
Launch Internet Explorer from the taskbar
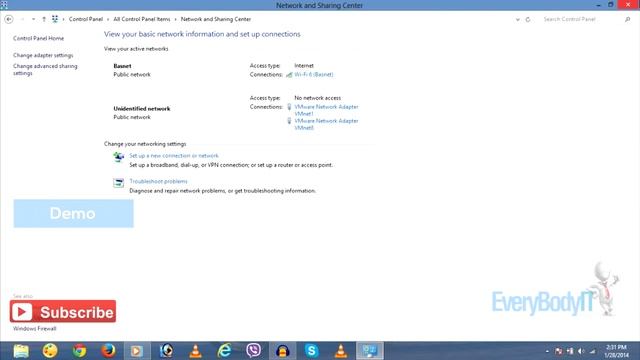(x=224, y=351)
